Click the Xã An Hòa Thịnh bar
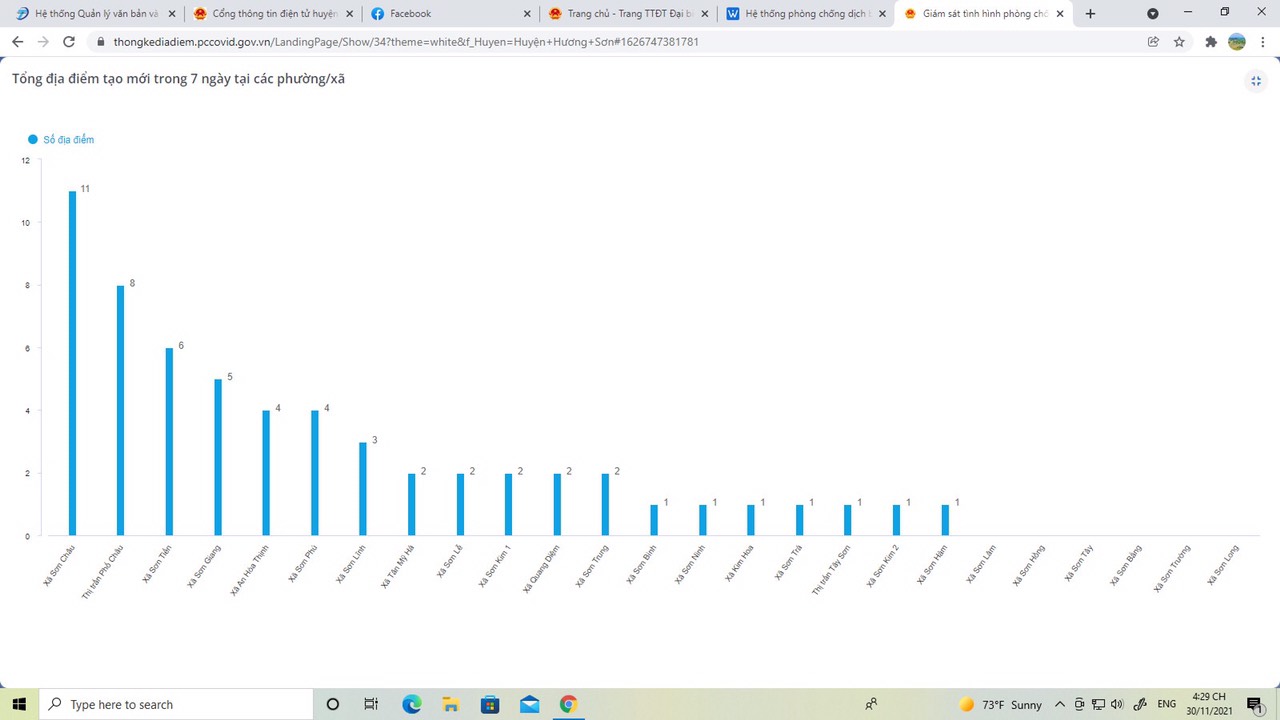 [x=266, y=473]
